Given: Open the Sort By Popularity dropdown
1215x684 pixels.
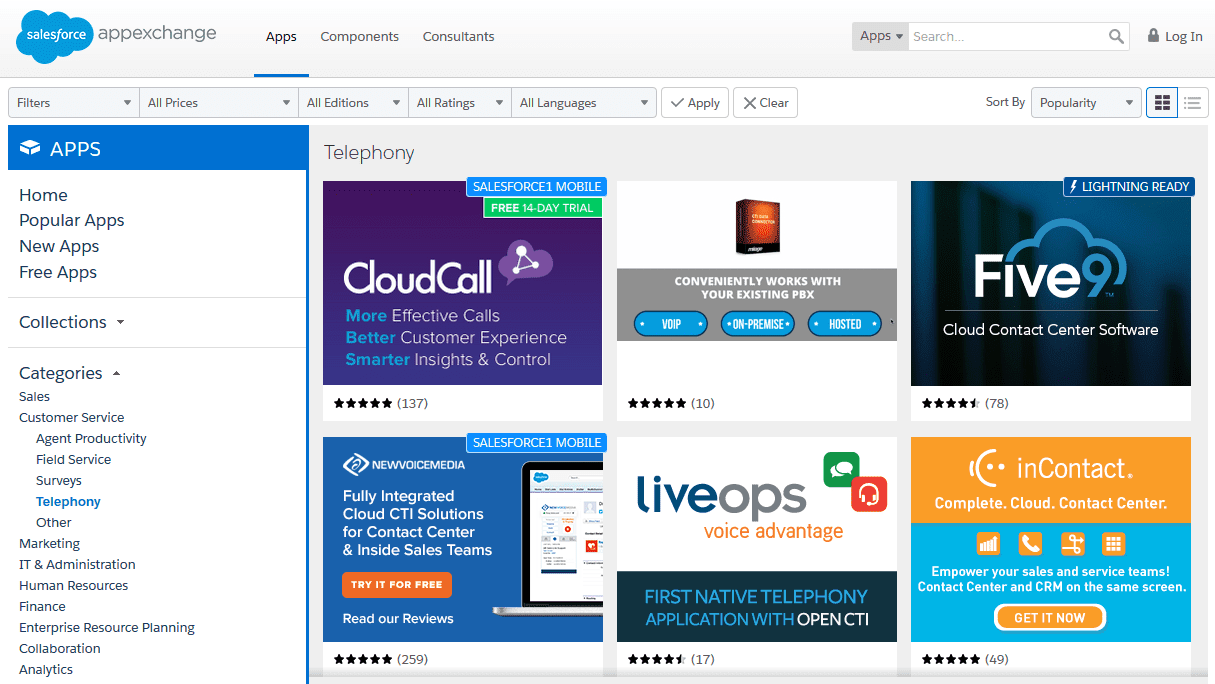Looking at the screenshot, I should pyautogui.click(x=1086, y=102).
